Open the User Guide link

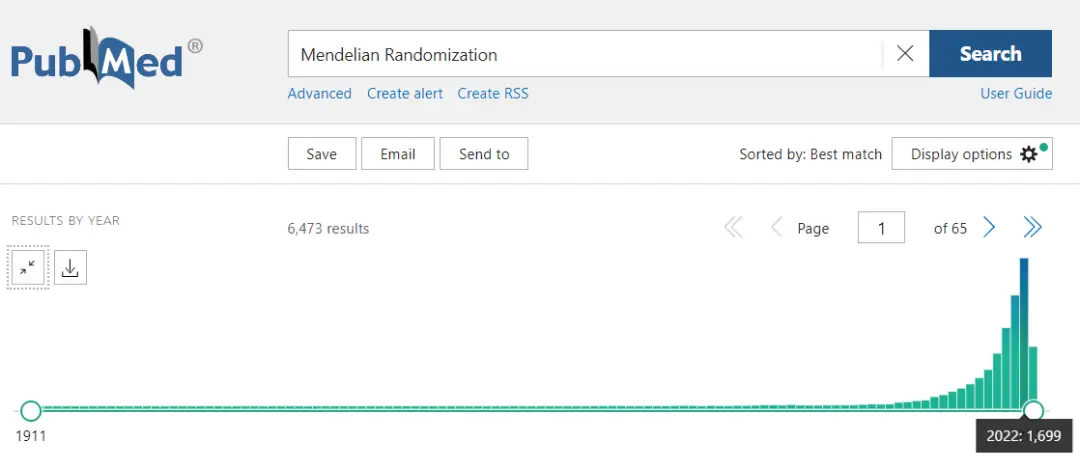pyautogui.click(x=1016, y=94)
